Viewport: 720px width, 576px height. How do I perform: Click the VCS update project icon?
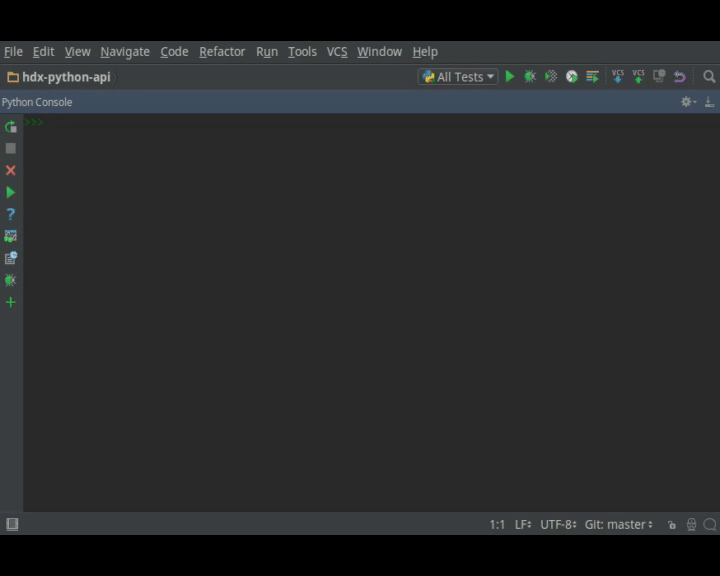(617, 76)
